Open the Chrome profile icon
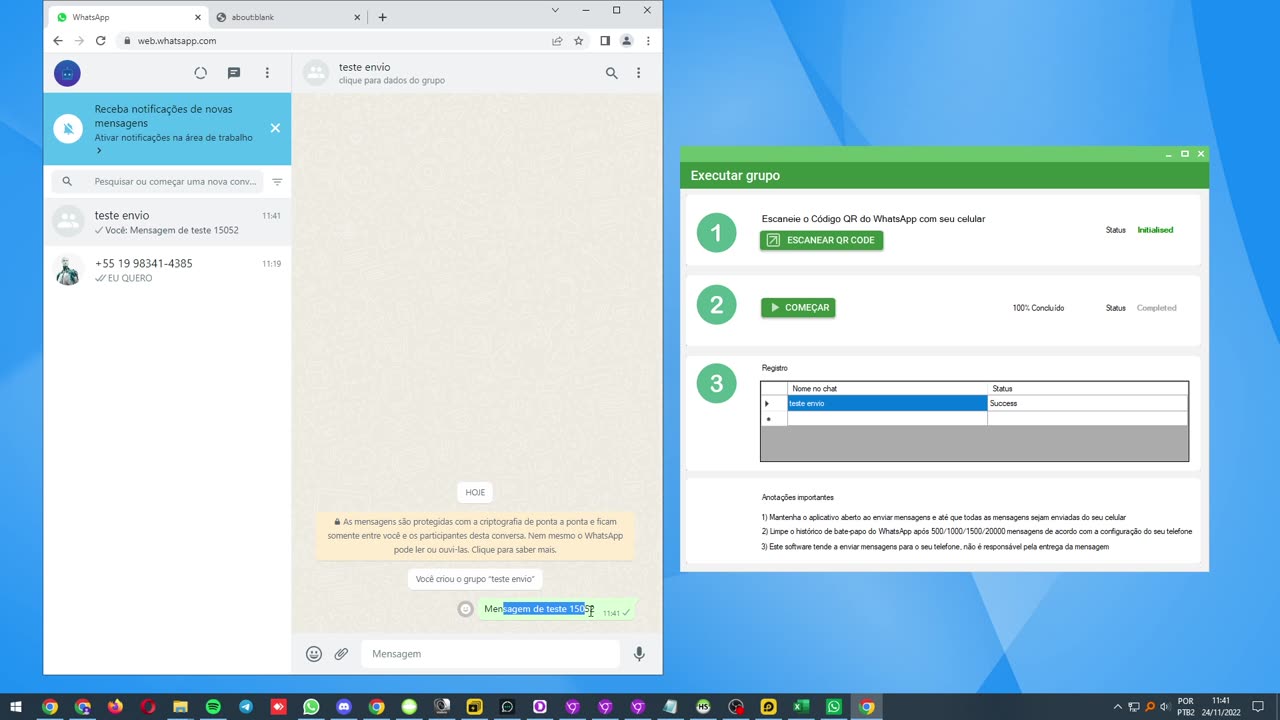Viewport: 1280px width, 720px height. [627, 41]
